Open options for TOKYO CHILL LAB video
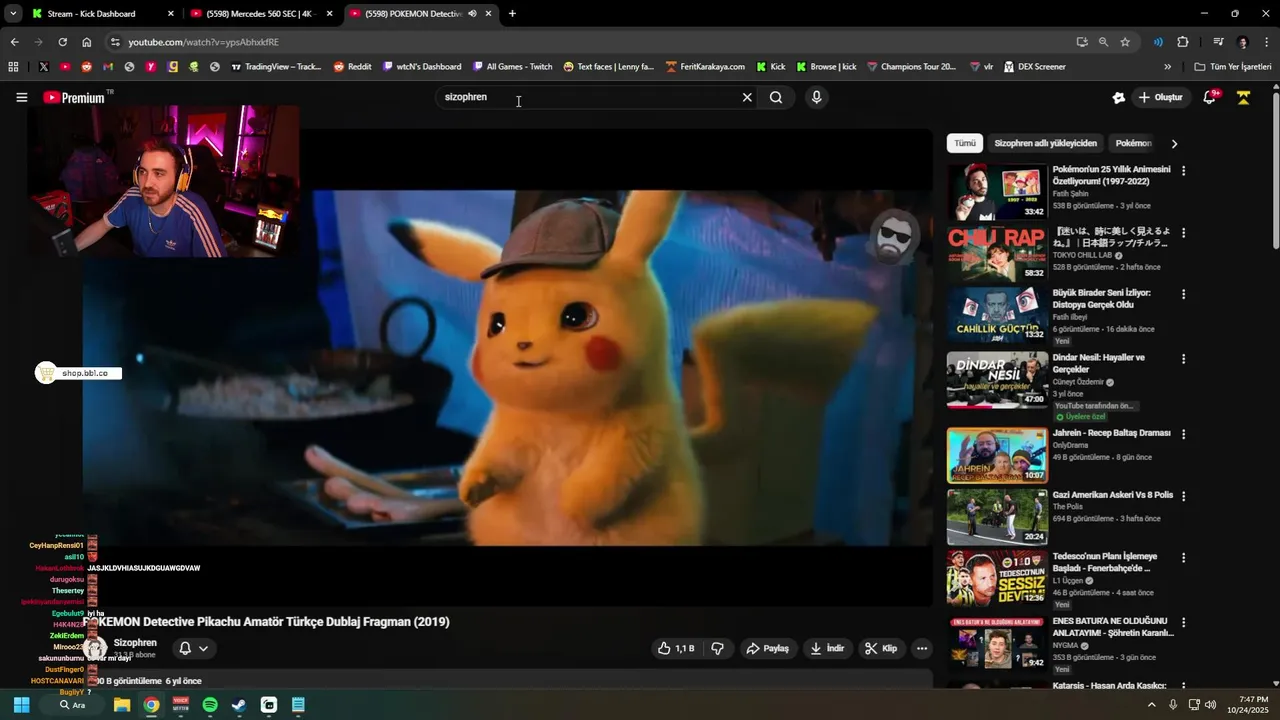The height and width of the screenshot is (720, 1280). [x=1183, y=232]
